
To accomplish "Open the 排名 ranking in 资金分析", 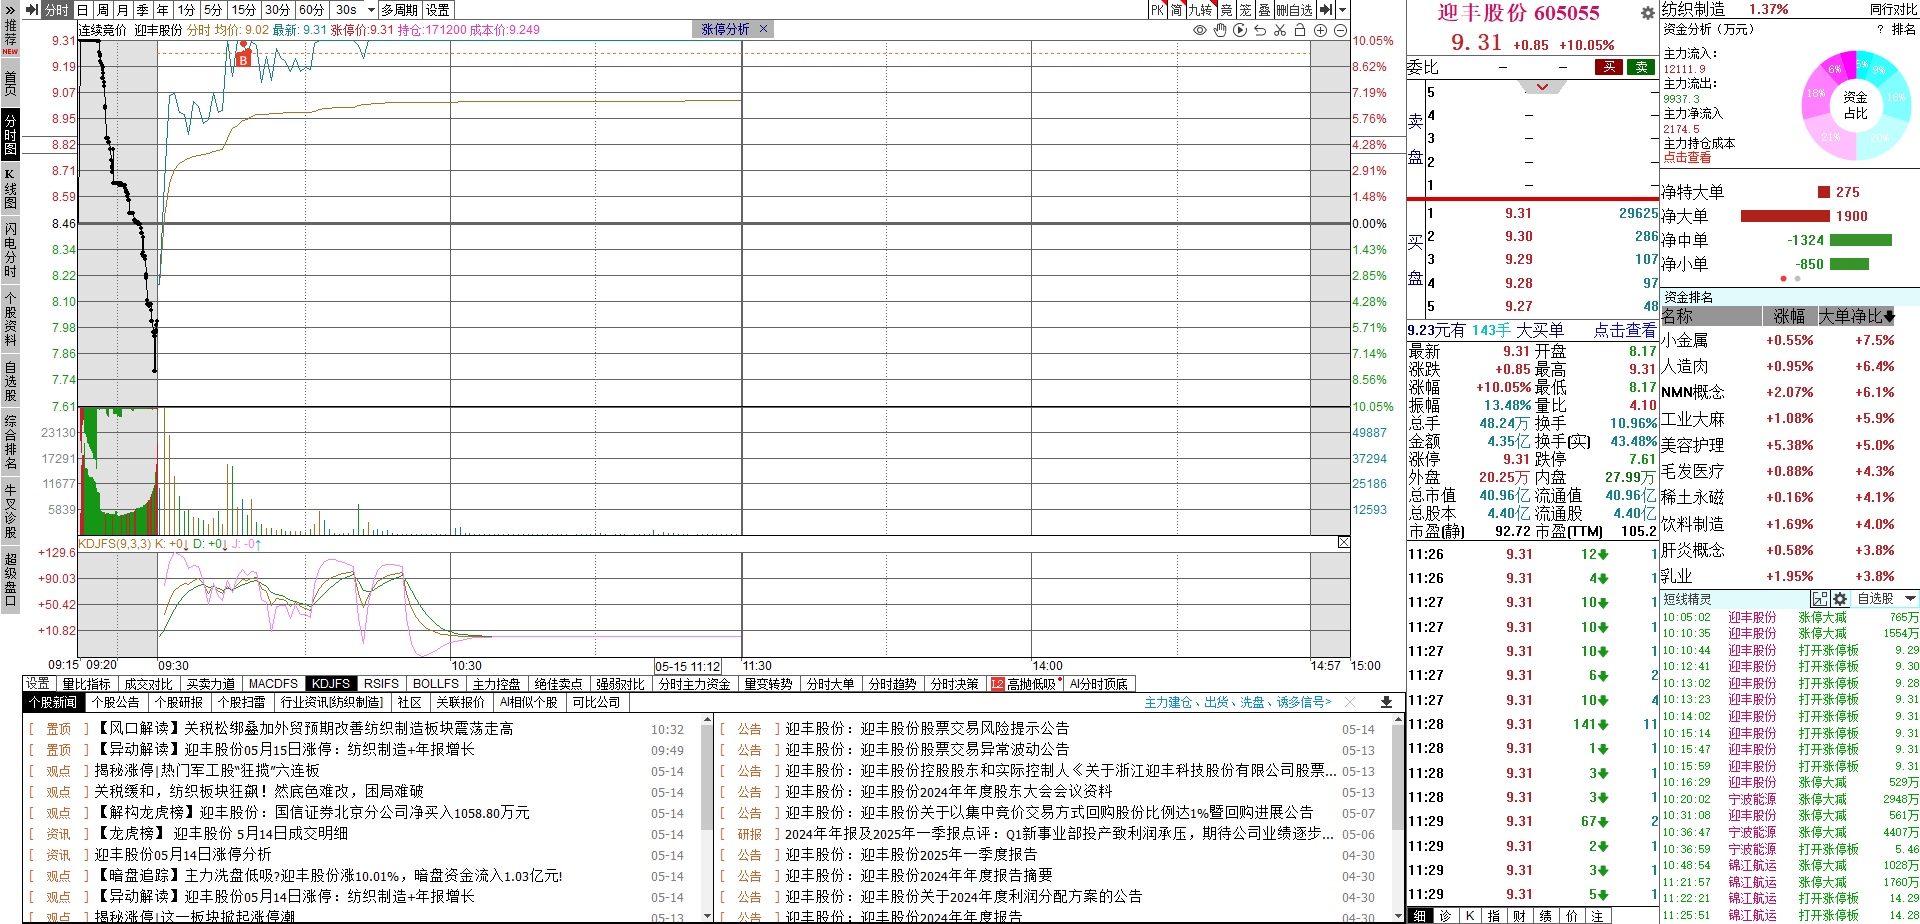I will coord(1904,30).
